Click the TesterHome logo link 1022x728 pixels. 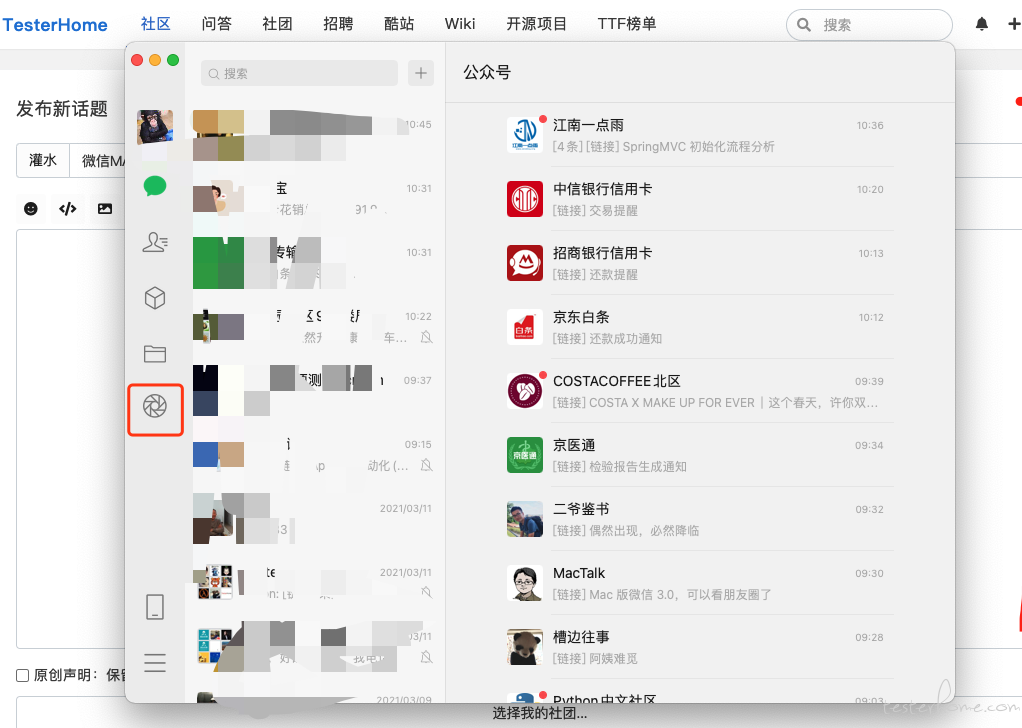(55, 25)
